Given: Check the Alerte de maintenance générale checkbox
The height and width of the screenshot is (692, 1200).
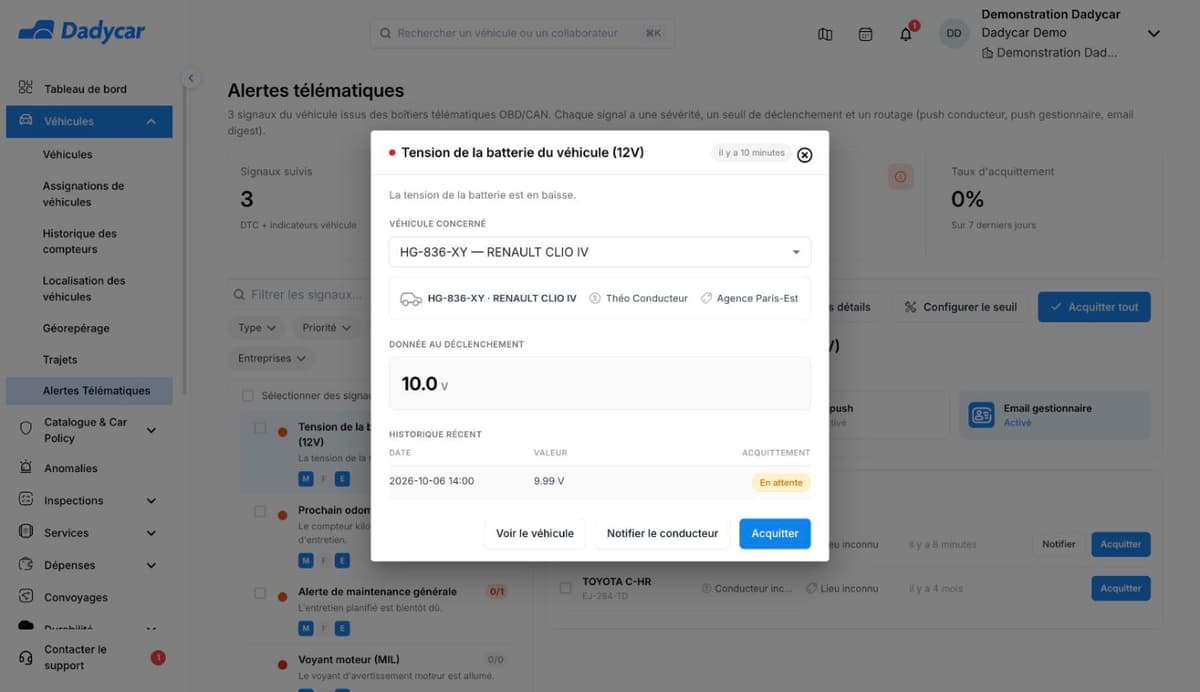Looking at the screenshot, I should coord(260,593).
